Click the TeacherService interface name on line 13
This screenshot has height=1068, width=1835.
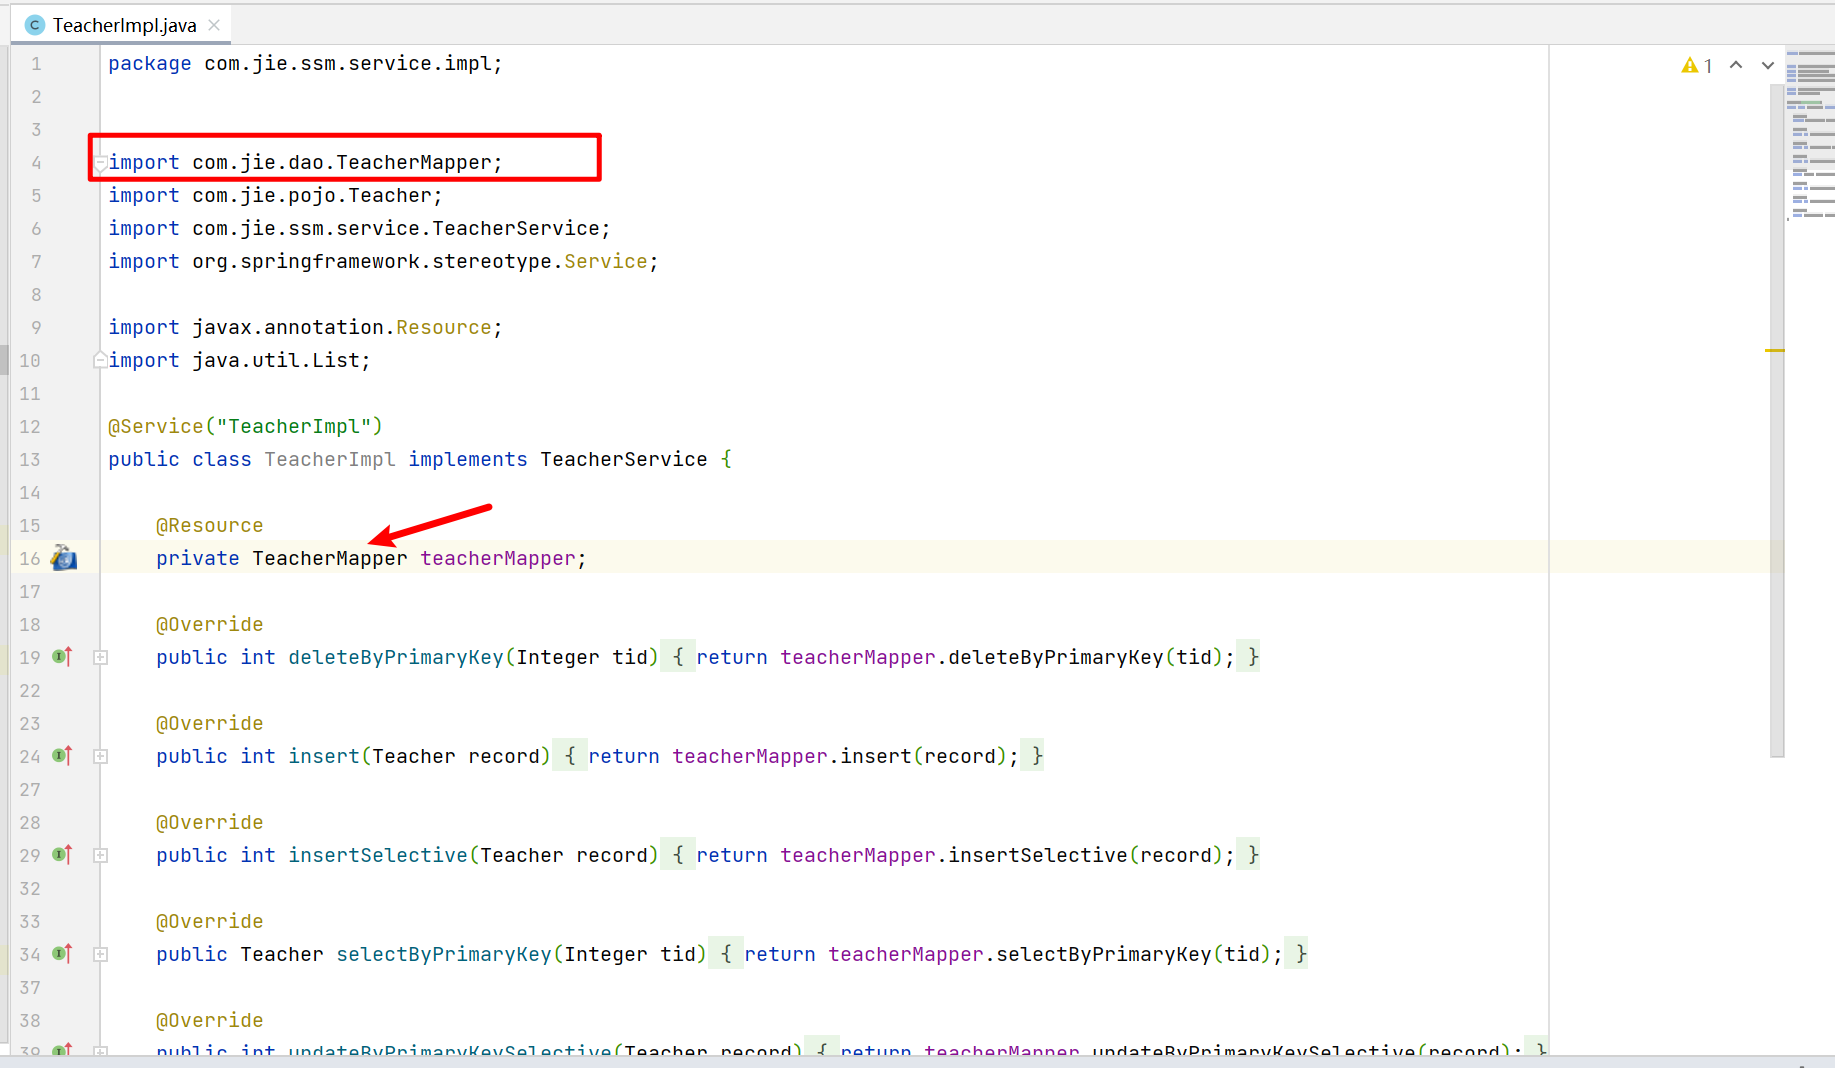tap(624, 459)
